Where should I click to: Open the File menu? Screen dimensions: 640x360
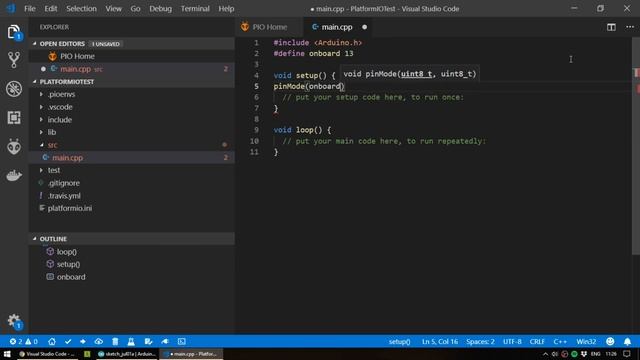tap(30, 9)
